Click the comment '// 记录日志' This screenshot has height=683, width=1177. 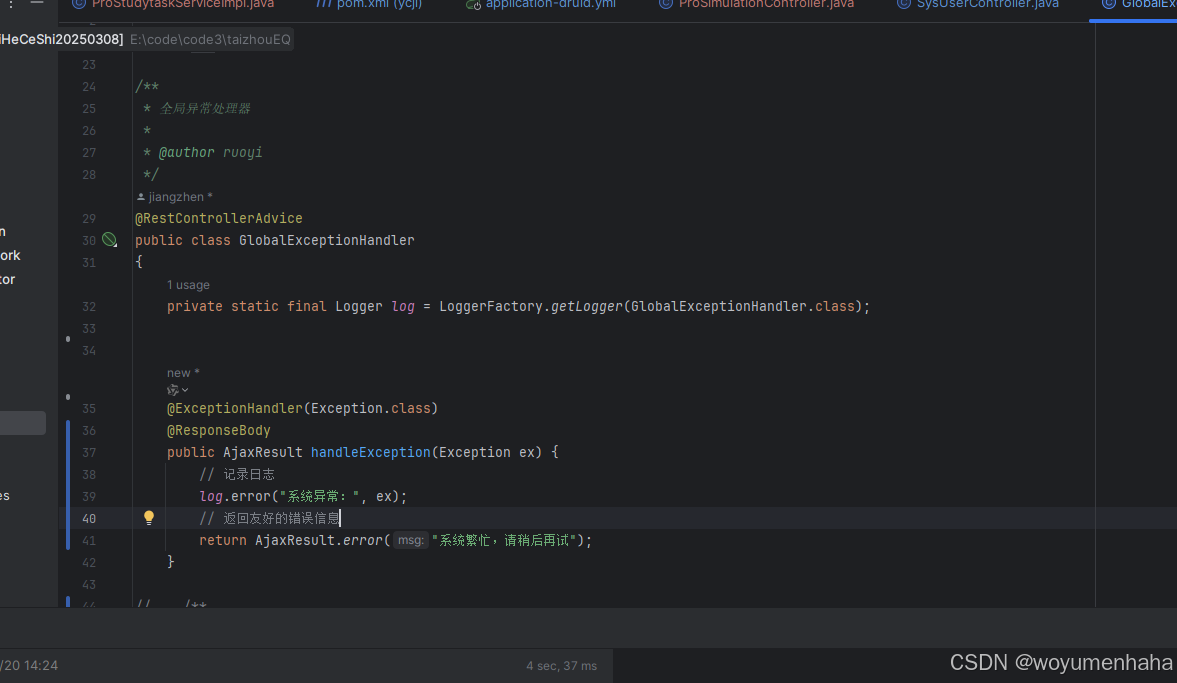click(x=237, y=474)
